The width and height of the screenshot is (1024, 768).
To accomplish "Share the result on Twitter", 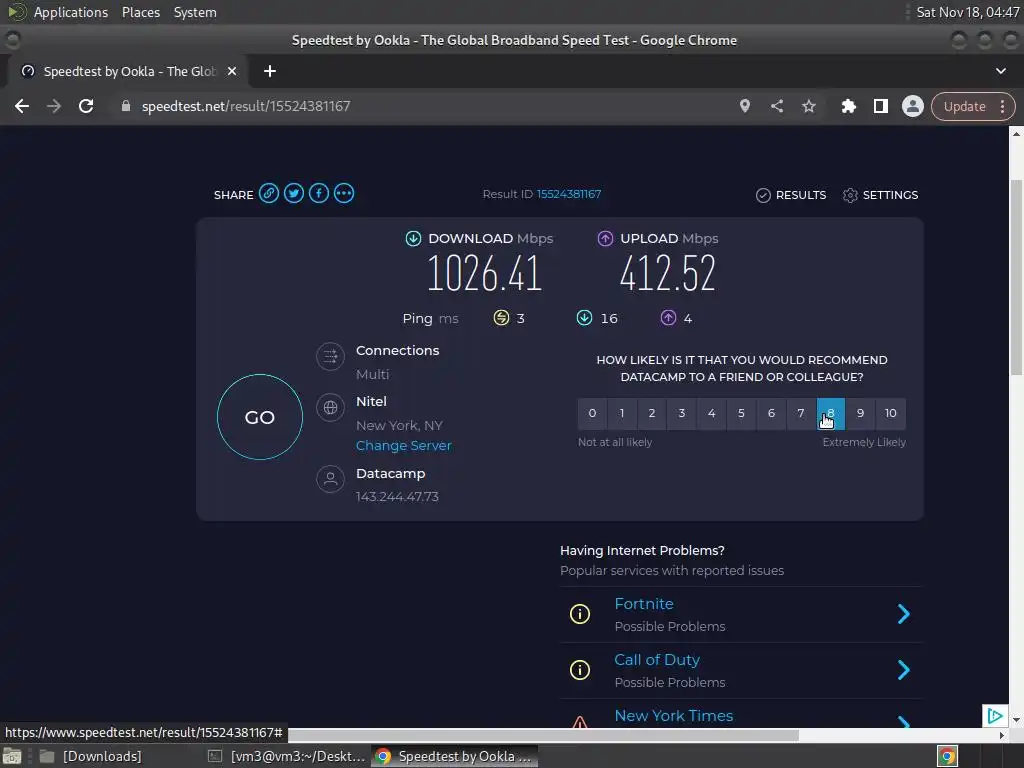I will tap(294, 193).
